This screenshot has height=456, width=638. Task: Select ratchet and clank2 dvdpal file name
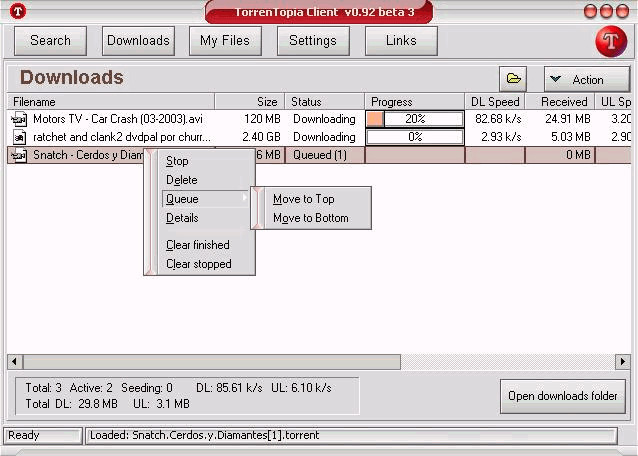[x=122, y=137]
